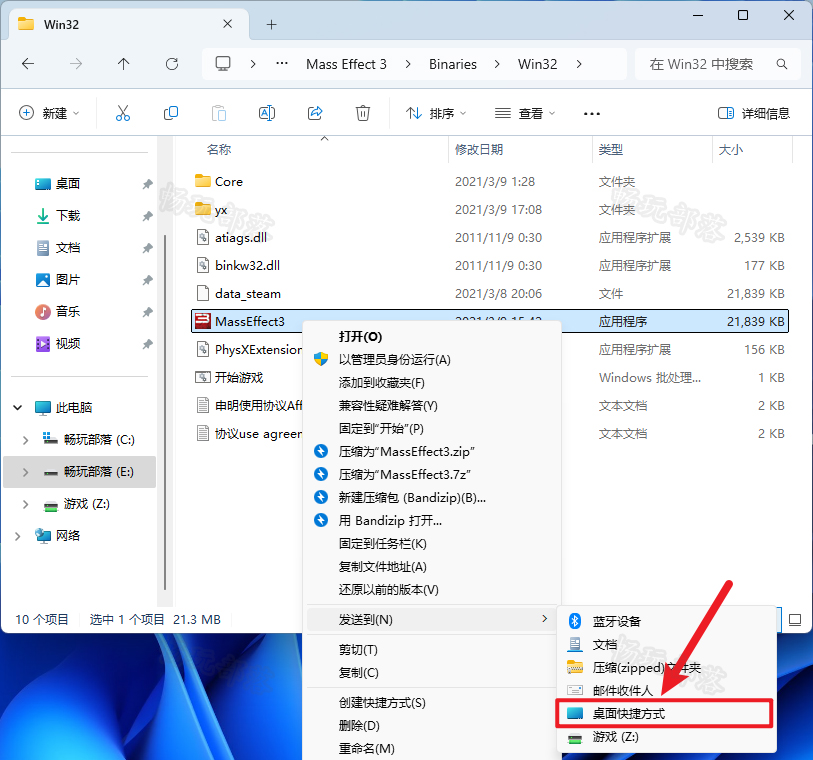Expand the 畅玩部落 (C:) drive
The width and height of the screenshot is (813, 760).
[25, 440]
